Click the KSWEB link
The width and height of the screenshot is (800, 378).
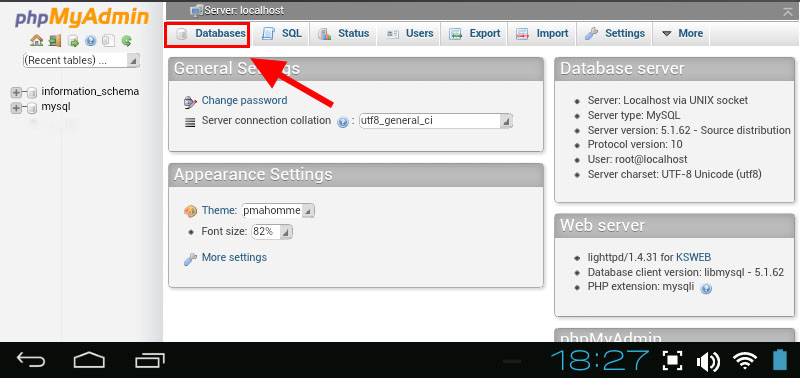pyautogui.click(x=693, y=257)
